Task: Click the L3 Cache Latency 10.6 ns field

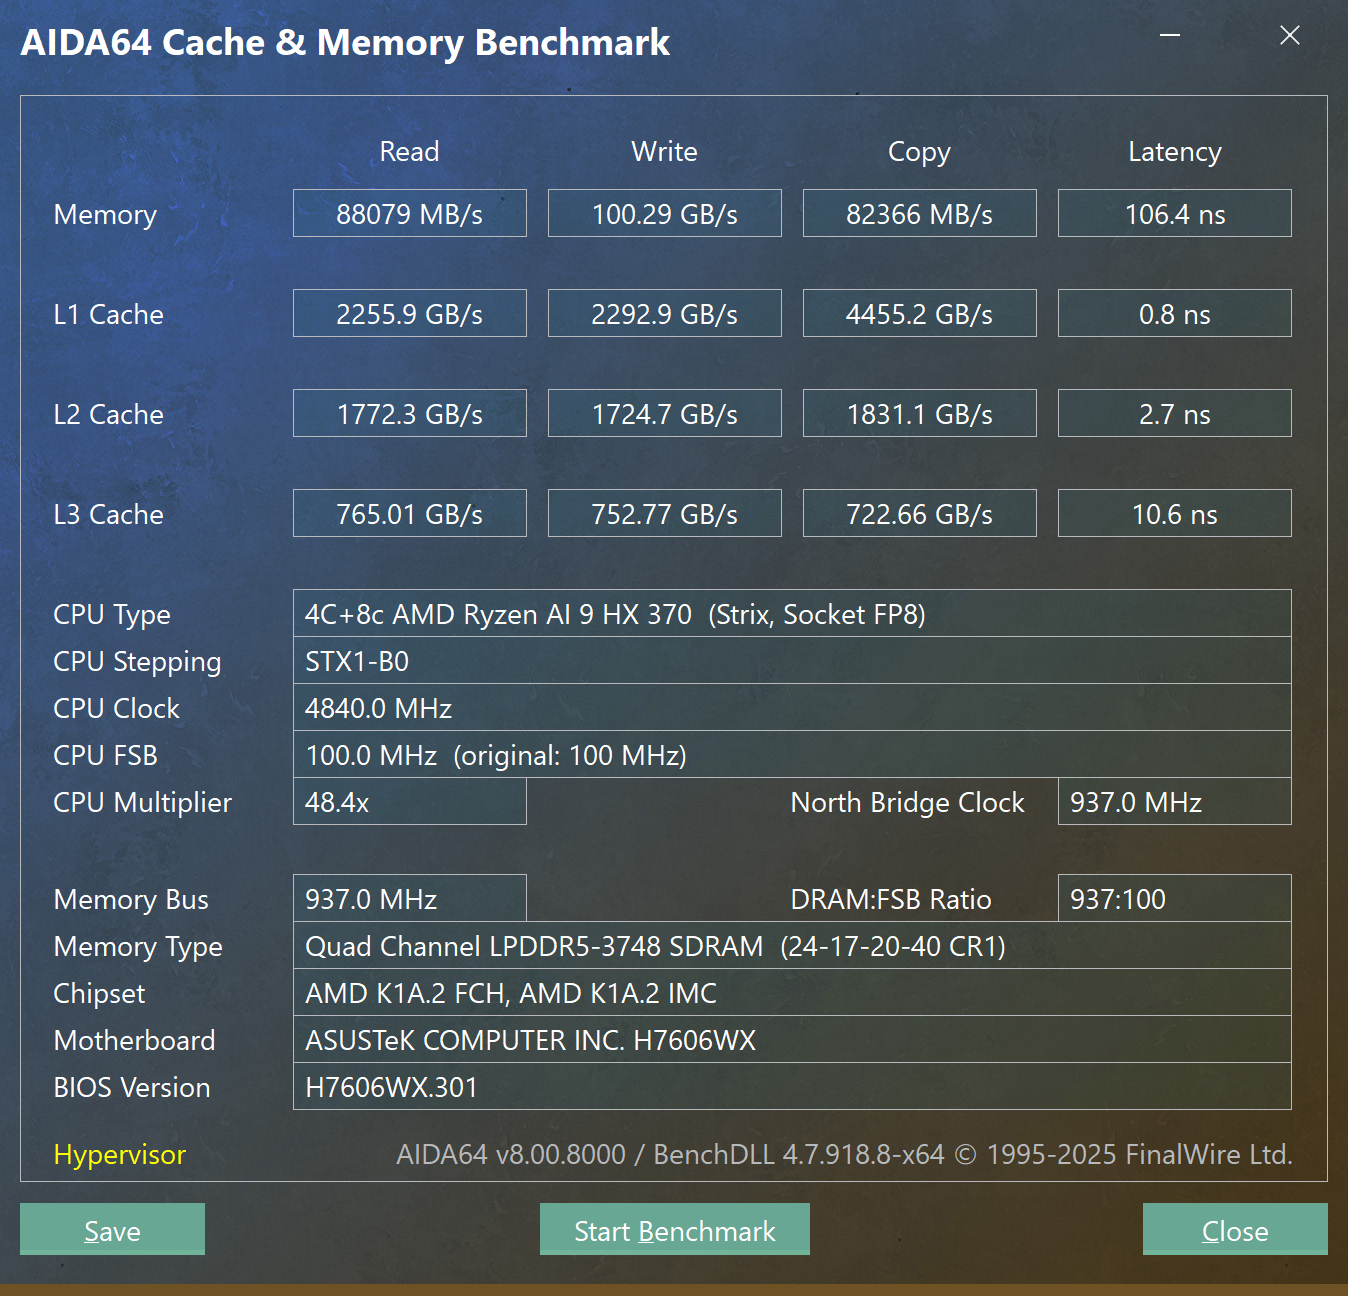Action: click(x=1175, y=513)
